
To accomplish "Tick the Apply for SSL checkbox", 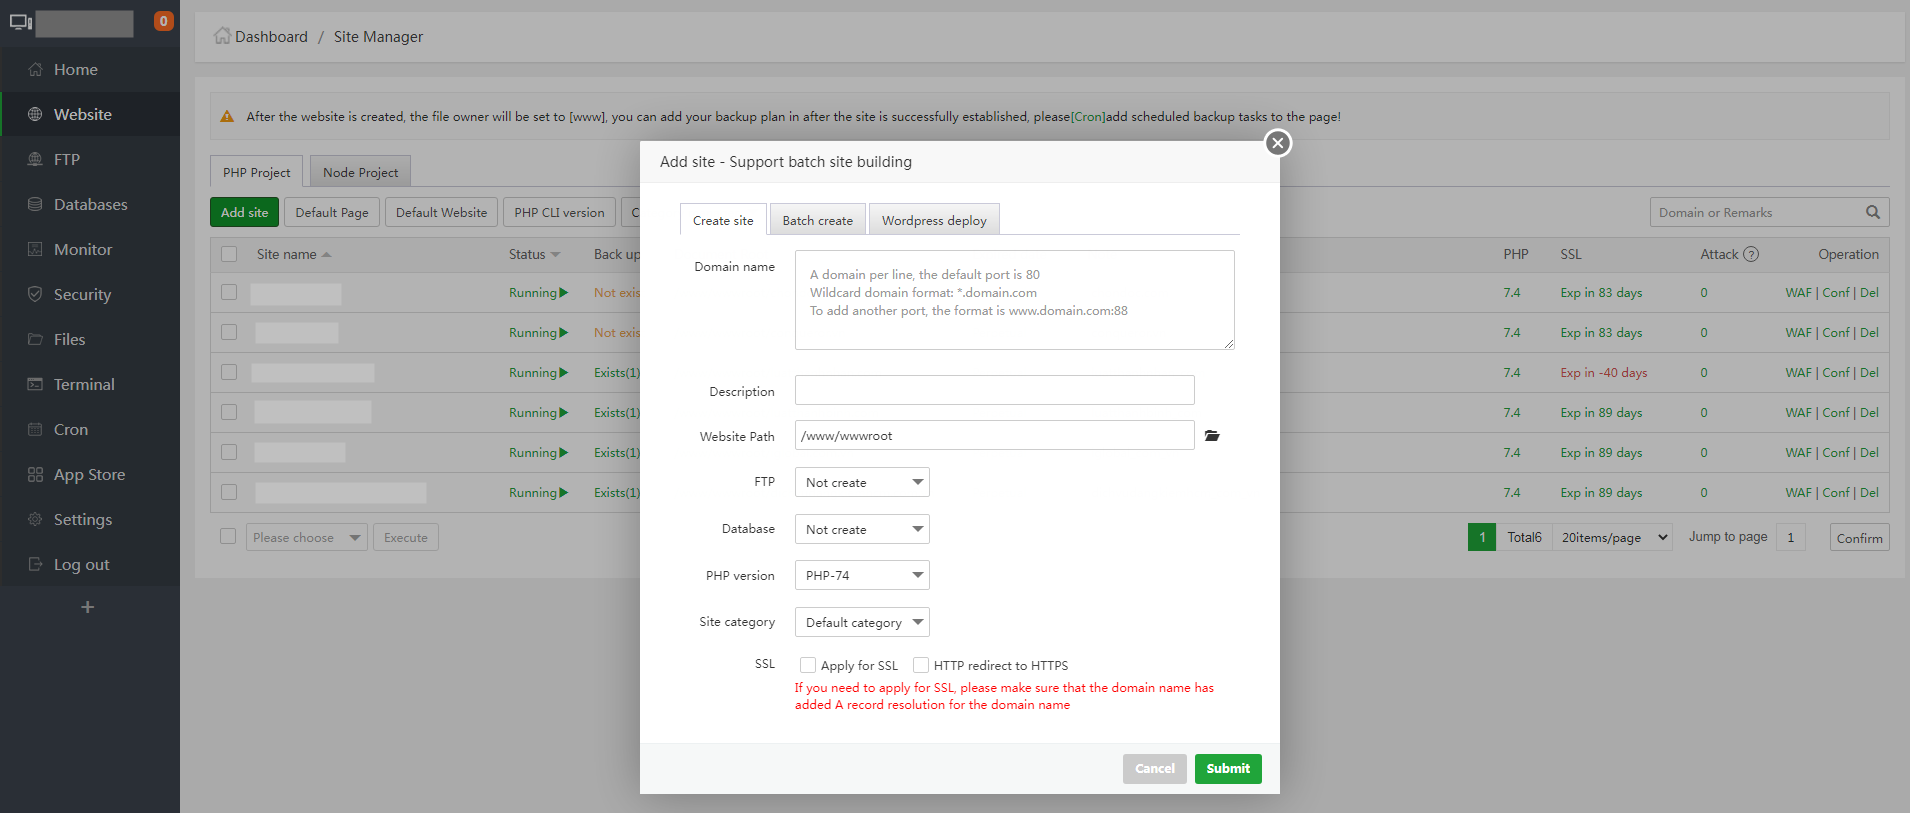I will (x=808, y=665).
